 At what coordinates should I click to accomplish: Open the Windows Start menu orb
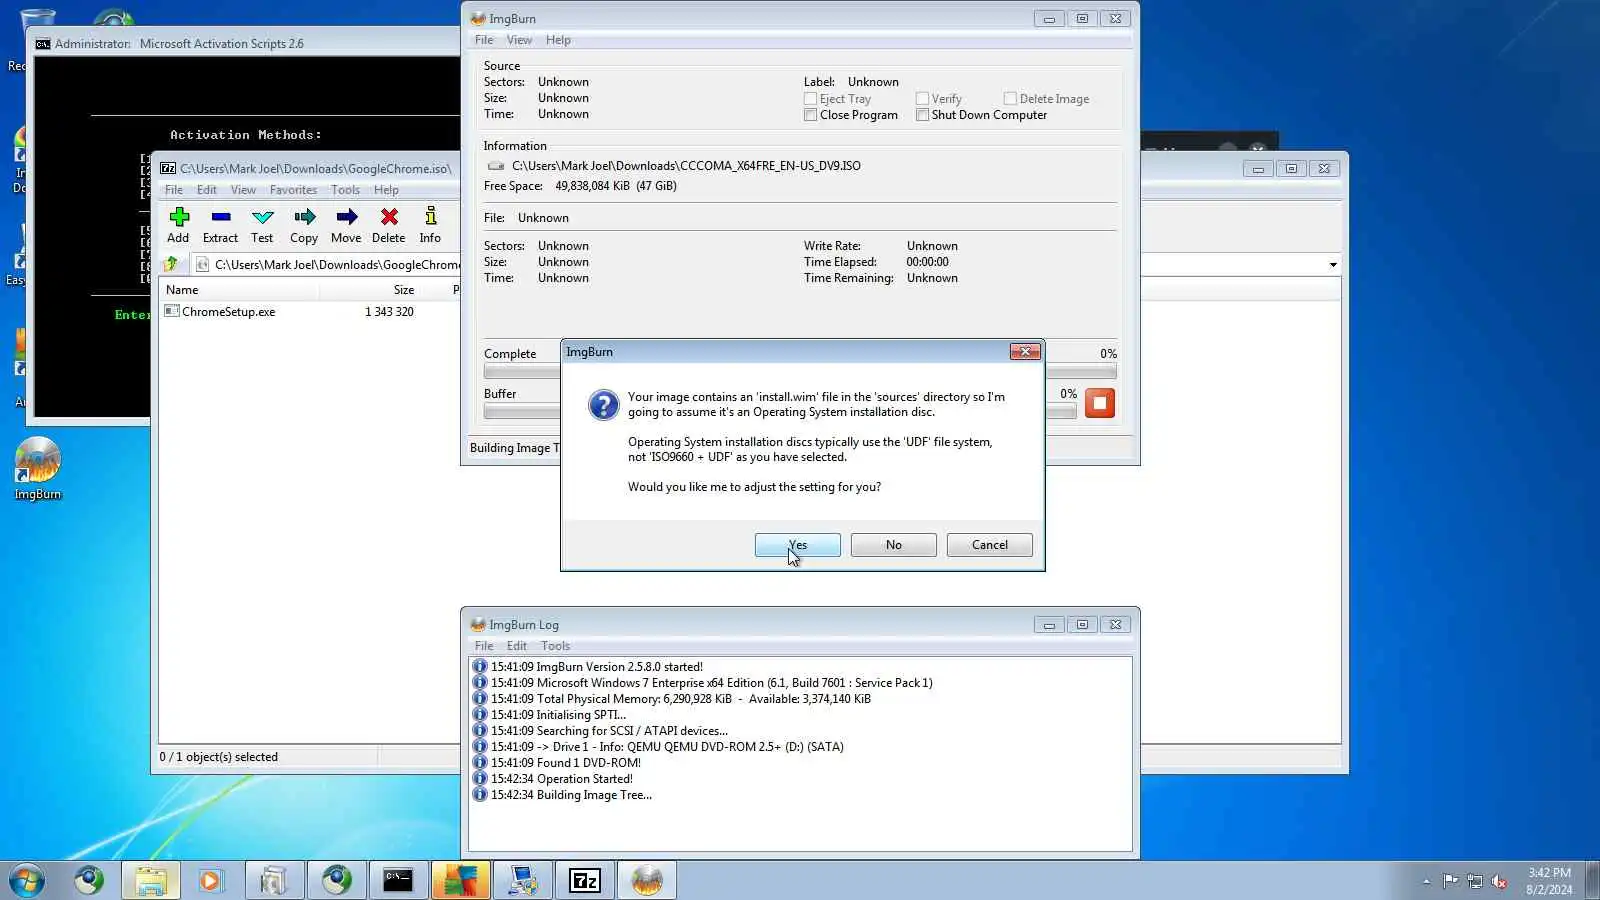(x=27, y=881)
